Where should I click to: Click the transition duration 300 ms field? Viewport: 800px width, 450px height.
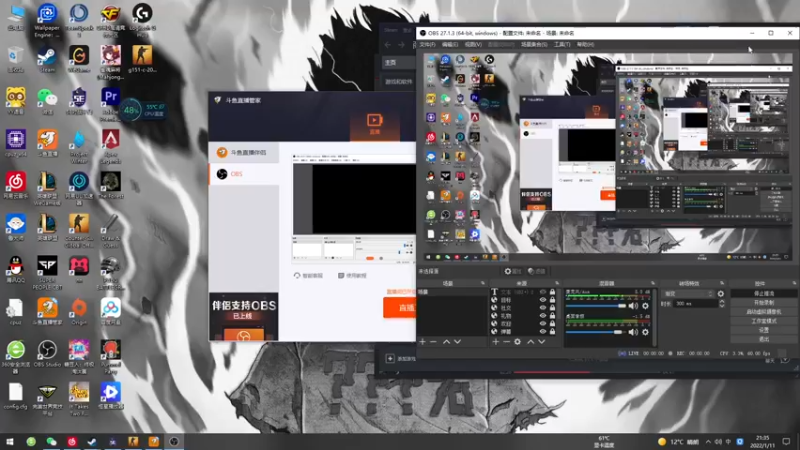click(x=694, y=304)
